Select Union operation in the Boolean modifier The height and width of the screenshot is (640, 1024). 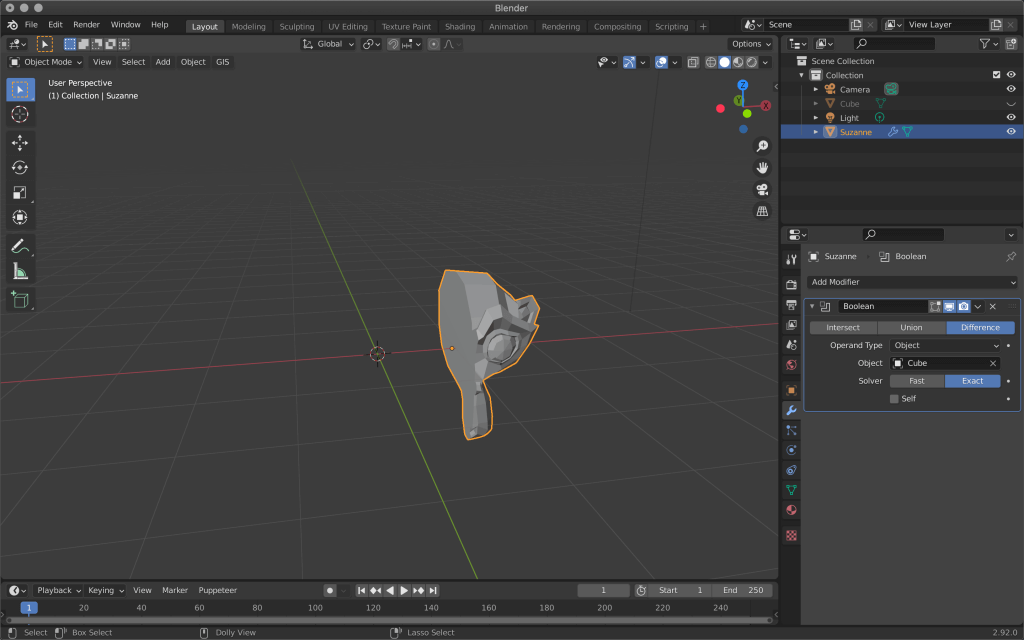[911, 327]
